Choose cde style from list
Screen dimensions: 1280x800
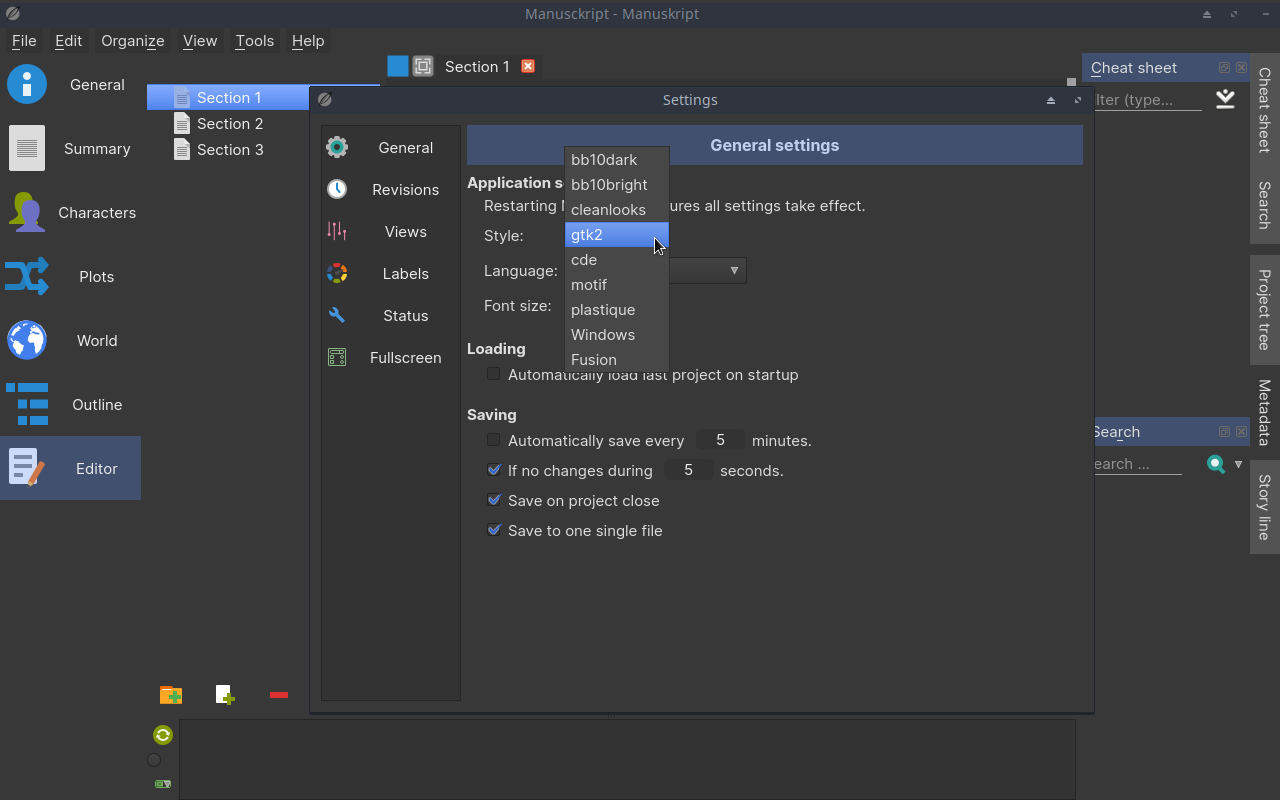pos(617,259)
